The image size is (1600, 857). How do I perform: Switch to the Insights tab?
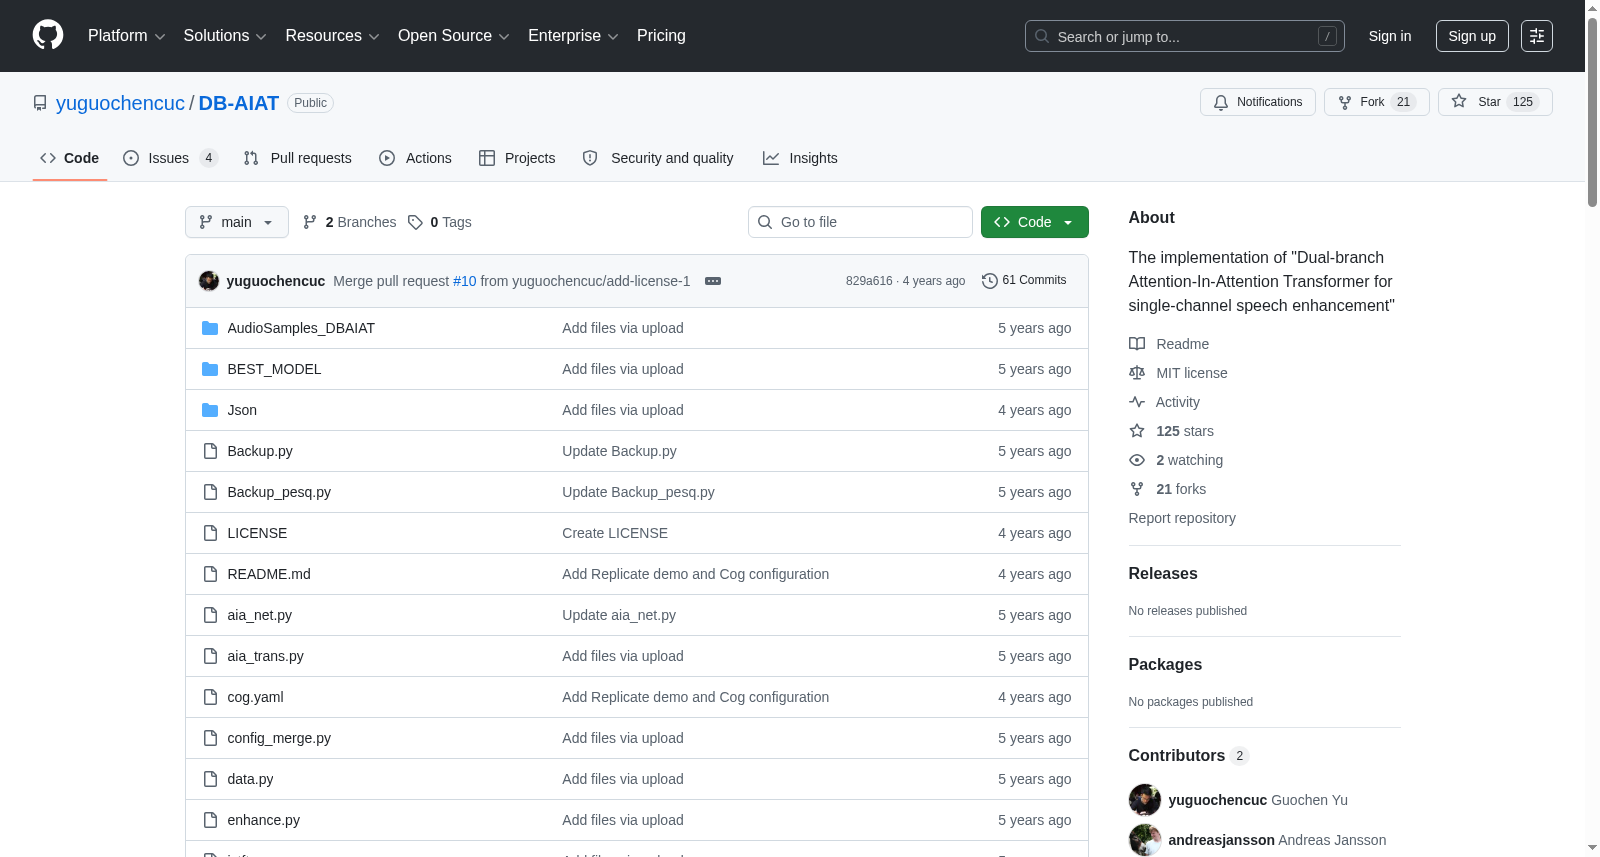point(800,158)
